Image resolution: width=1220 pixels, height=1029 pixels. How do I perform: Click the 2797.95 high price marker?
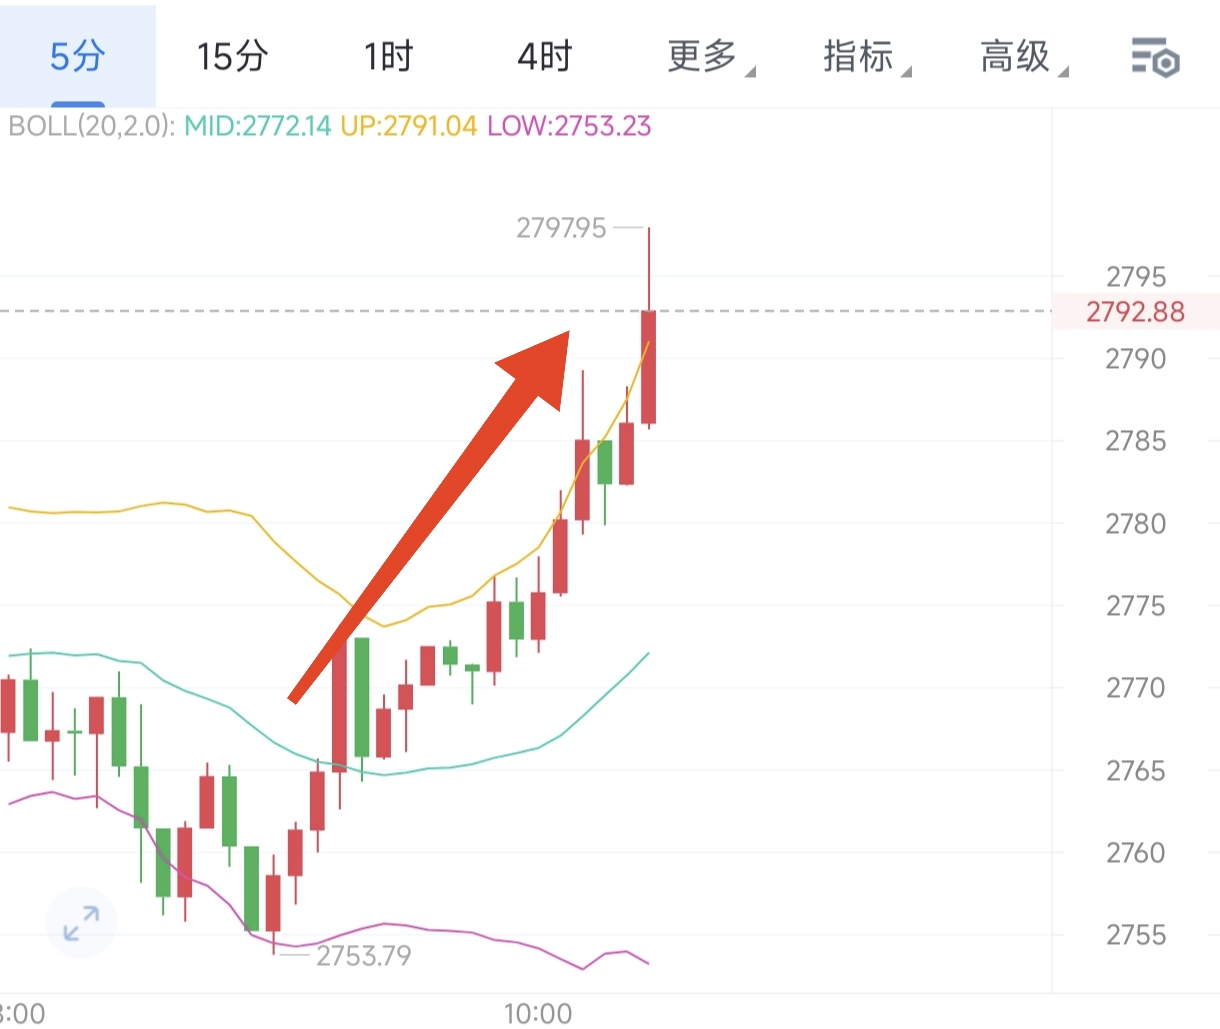pyautogui.click(x=561, y=229)
